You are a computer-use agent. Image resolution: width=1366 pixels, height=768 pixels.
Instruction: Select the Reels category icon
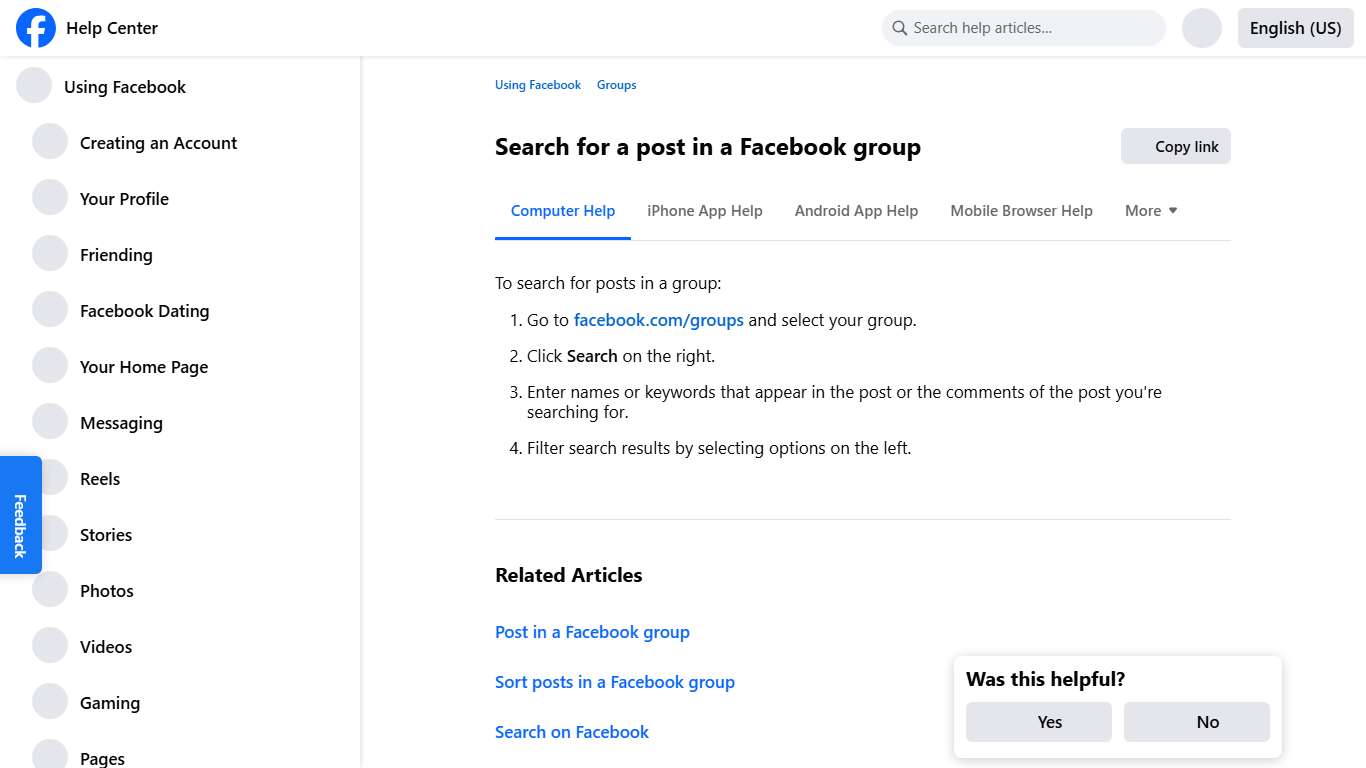click(x=50, y=477)
